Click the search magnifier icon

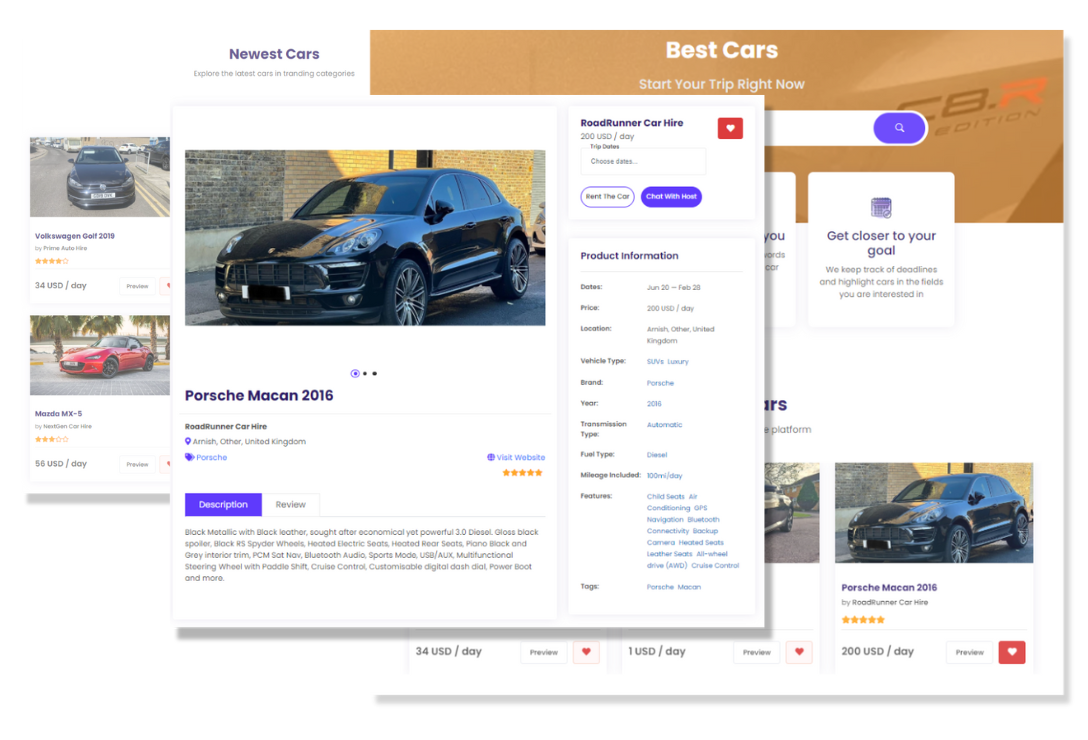click(898, 128)
